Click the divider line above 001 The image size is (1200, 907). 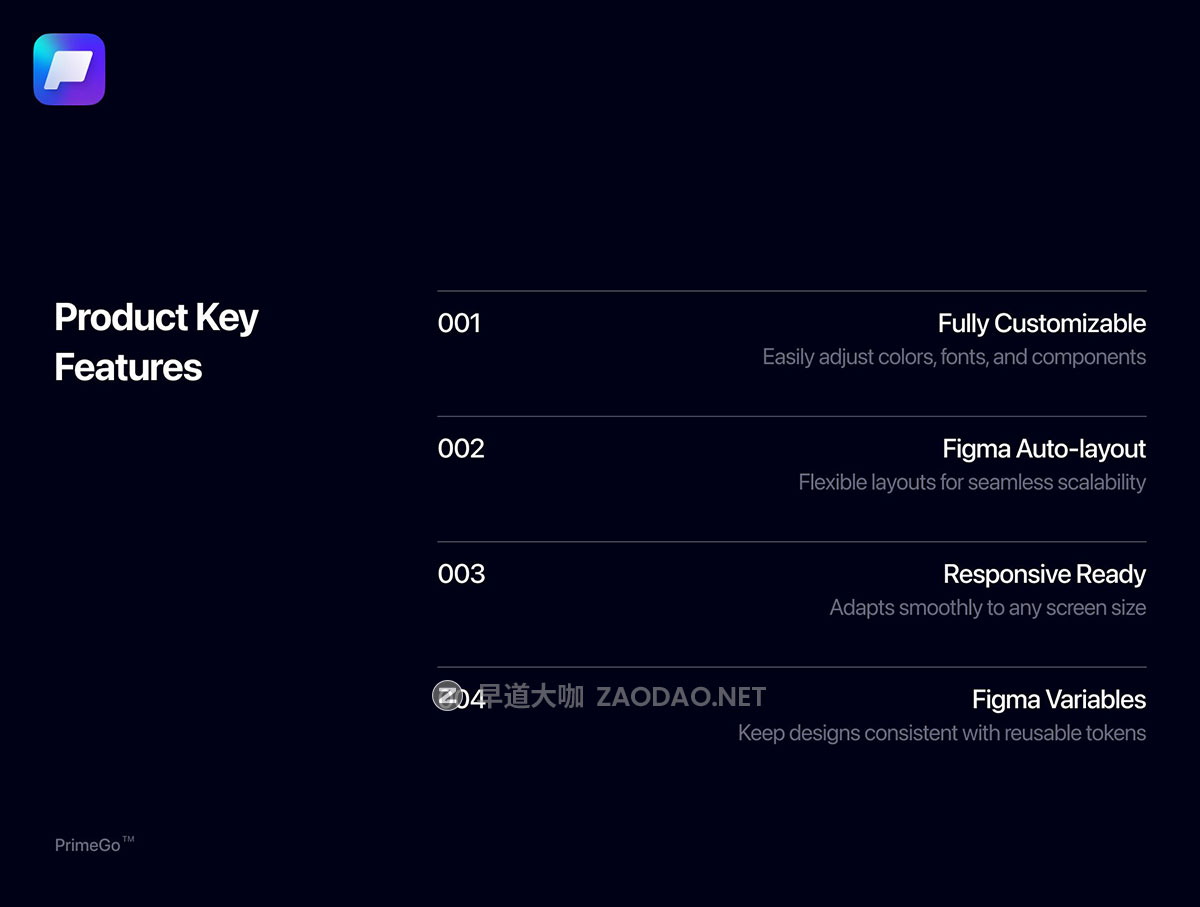tap(792, 291)
